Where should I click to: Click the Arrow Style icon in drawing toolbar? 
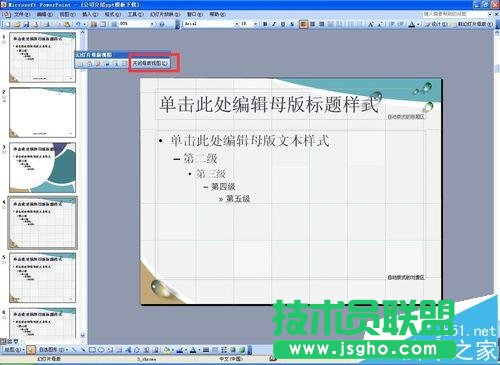[x=224, y=350]
